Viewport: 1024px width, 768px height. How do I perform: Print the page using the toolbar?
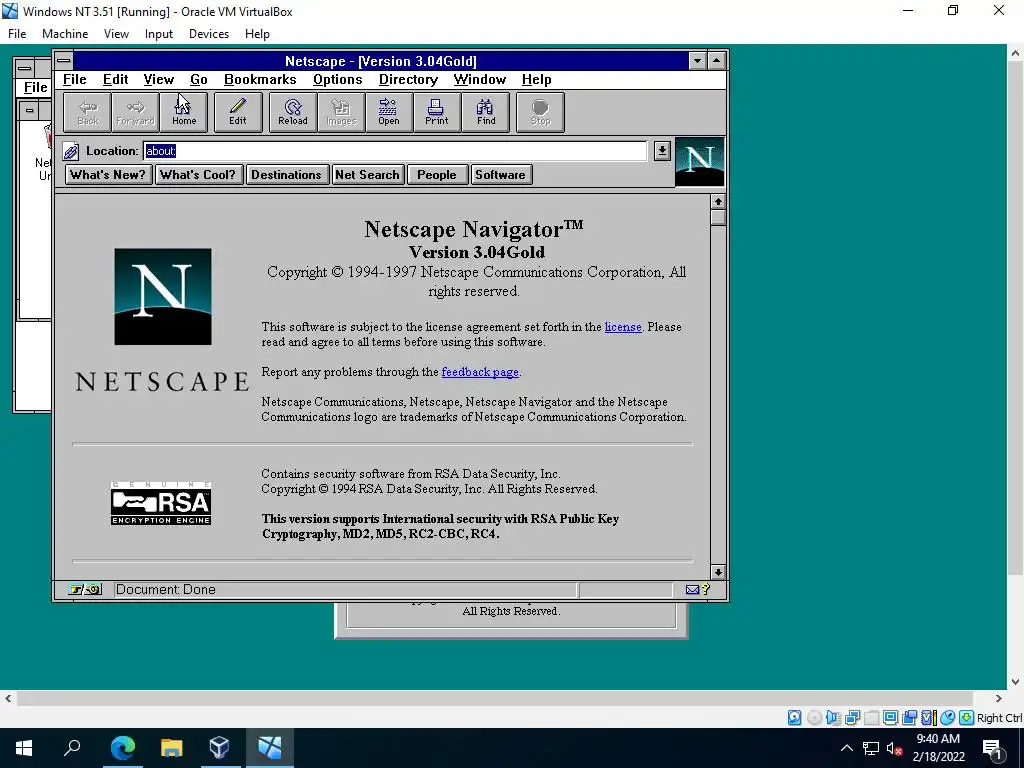pyautogui.click(x=437, y=112)
